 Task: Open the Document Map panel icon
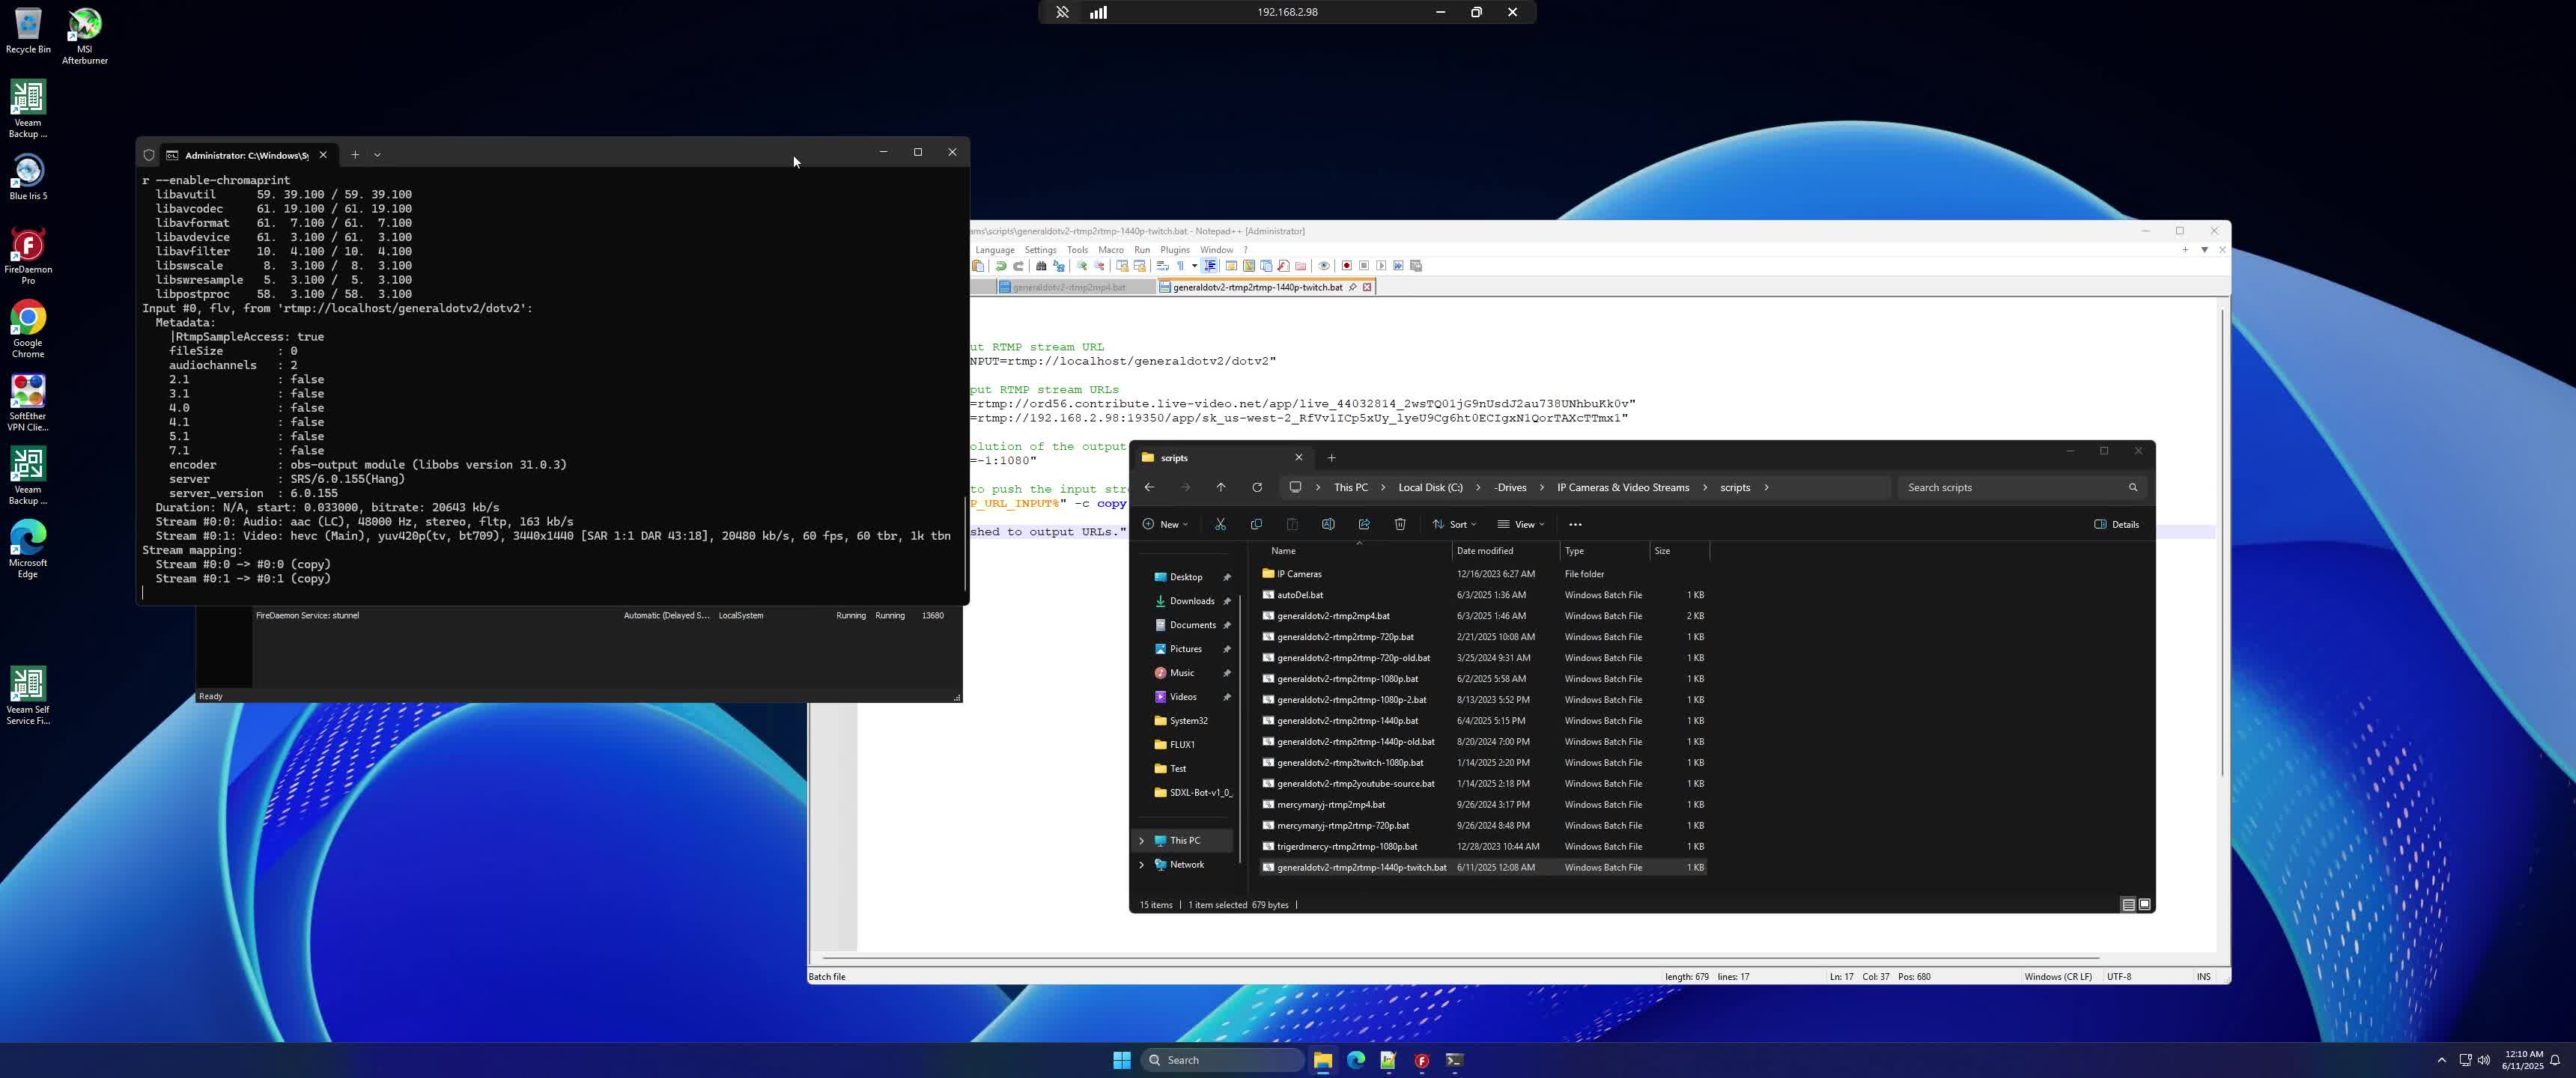[x=1249, y=266]
